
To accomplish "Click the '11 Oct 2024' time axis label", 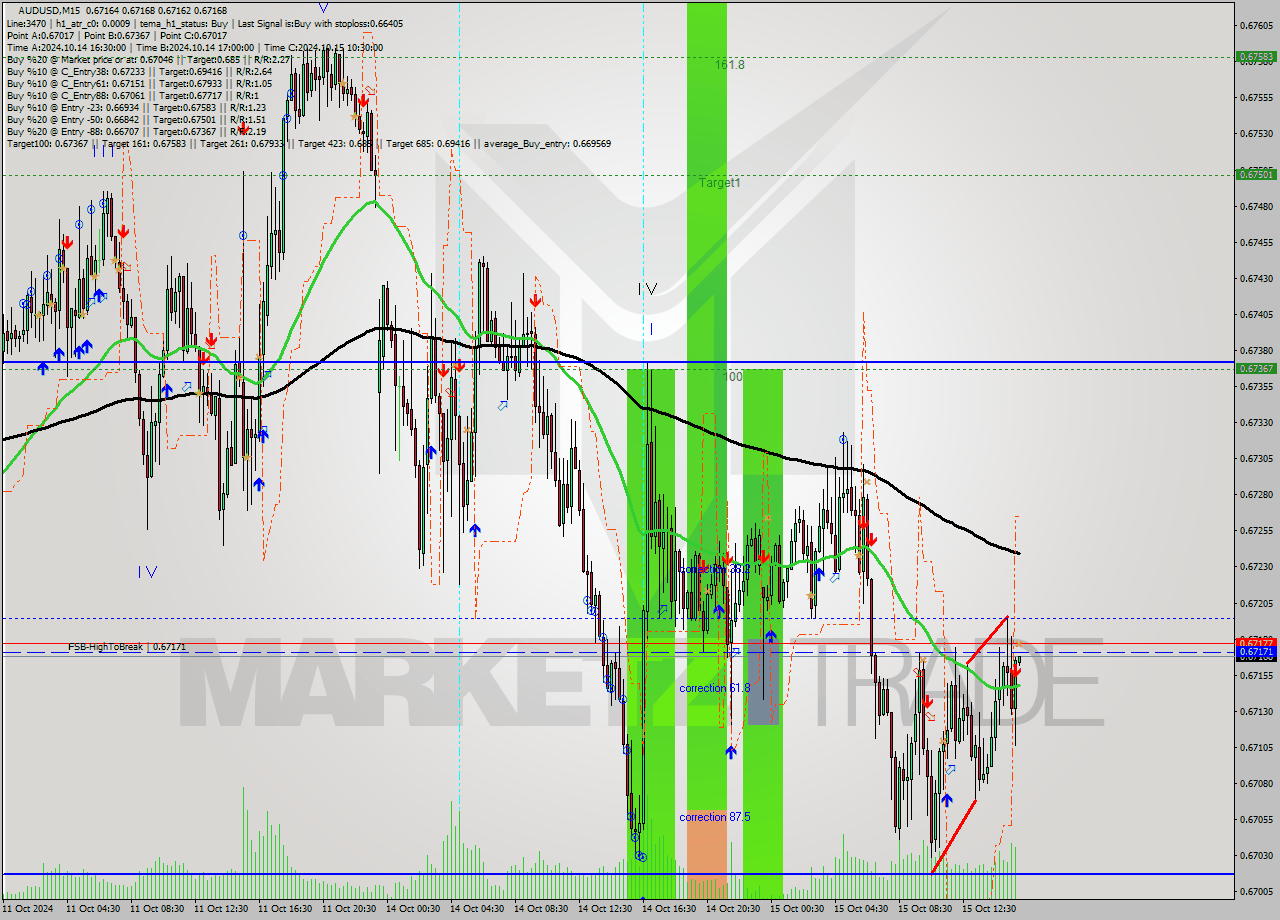I will click(28, 909).
